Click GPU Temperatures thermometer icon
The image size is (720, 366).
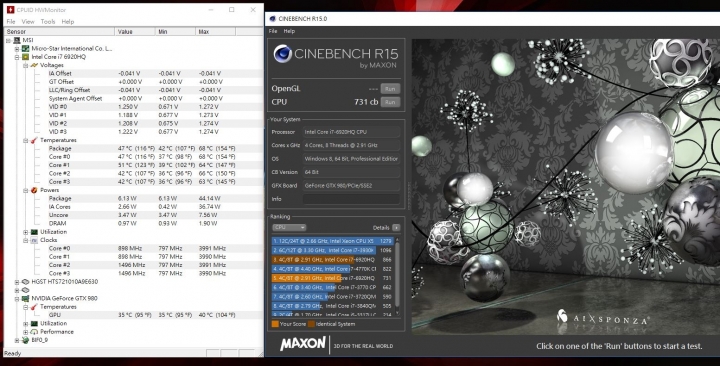pos(34,307)
